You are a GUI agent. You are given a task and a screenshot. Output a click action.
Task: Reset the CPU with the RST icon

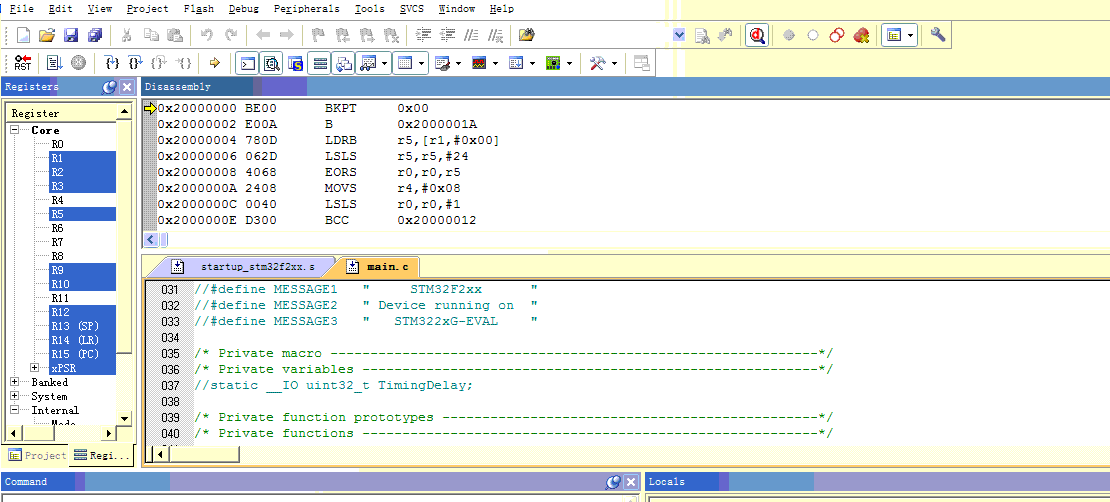pos(23,63)
